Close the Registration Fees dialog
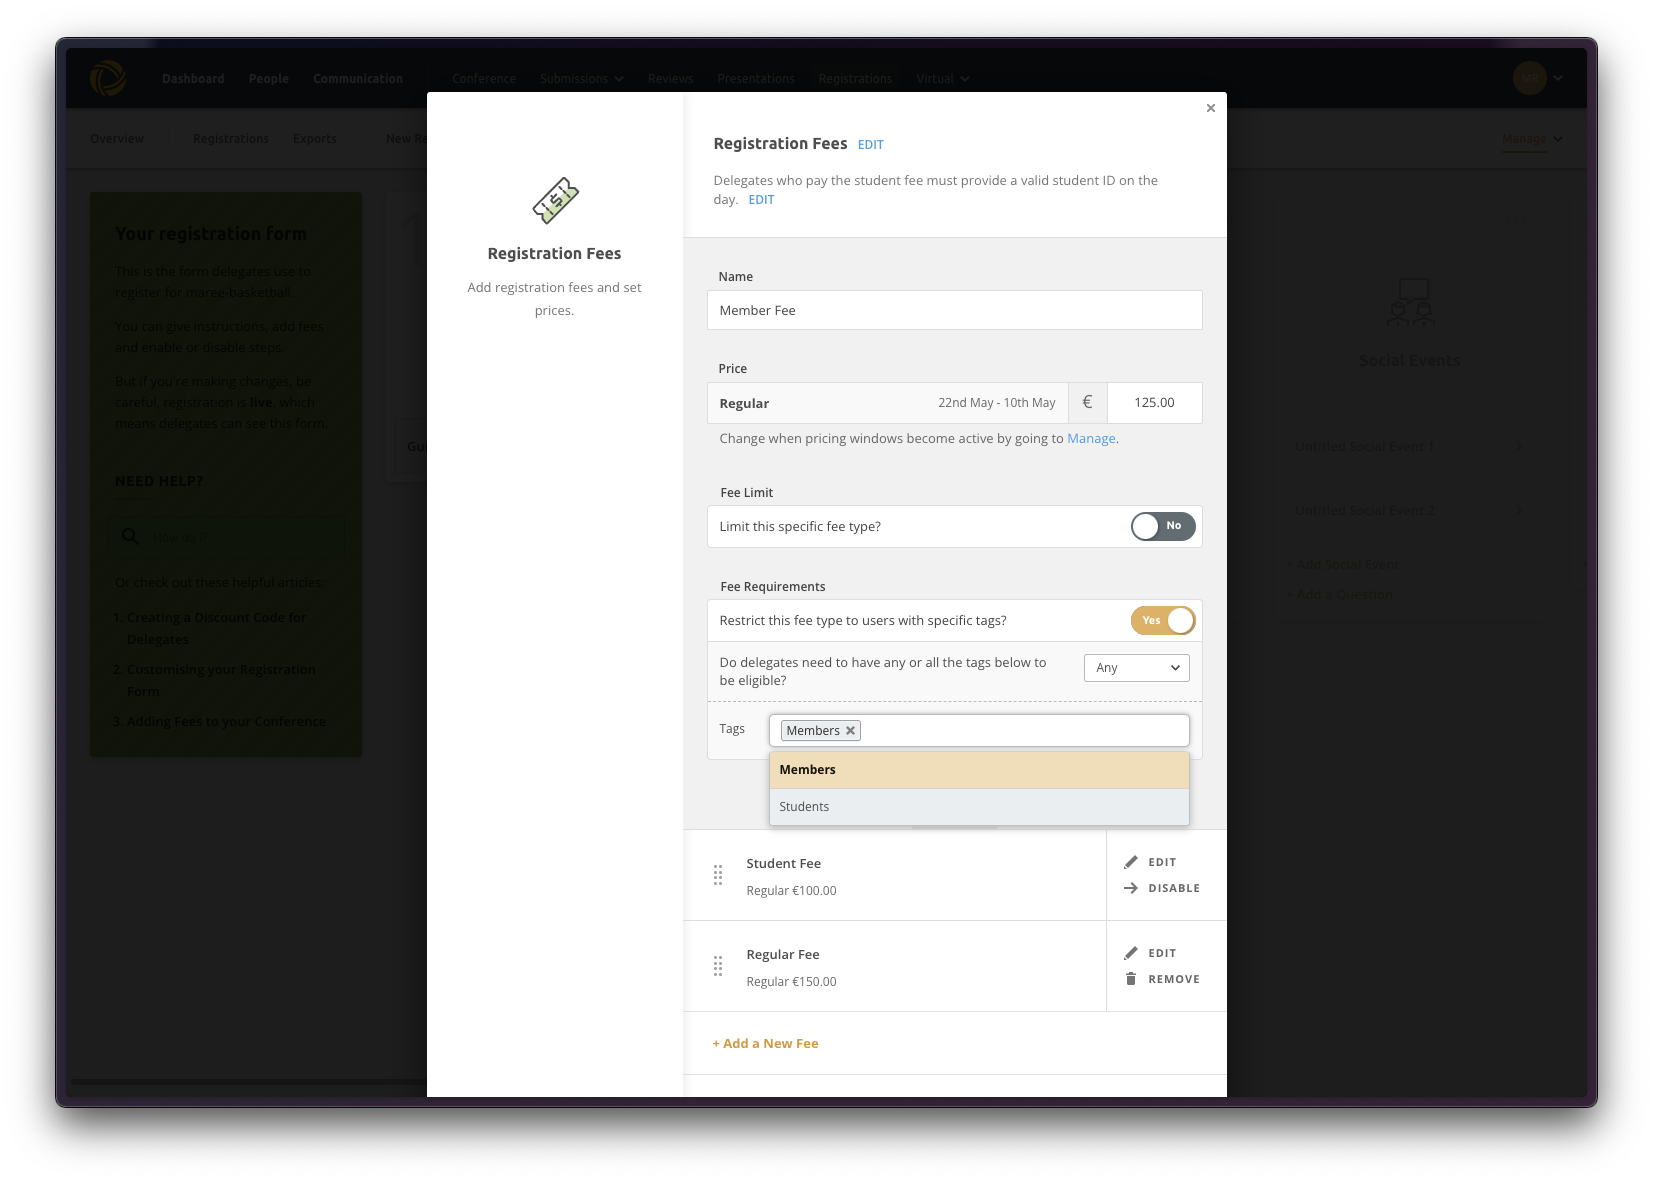Screen dimensions: 1653x1181 pos(1210,108)
